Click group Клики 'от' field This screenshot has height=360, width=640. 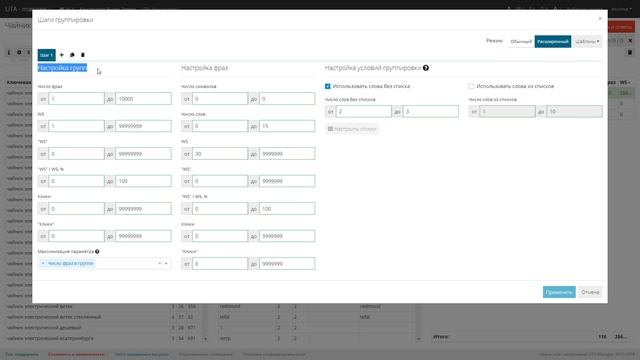click(x=76, y=209)
